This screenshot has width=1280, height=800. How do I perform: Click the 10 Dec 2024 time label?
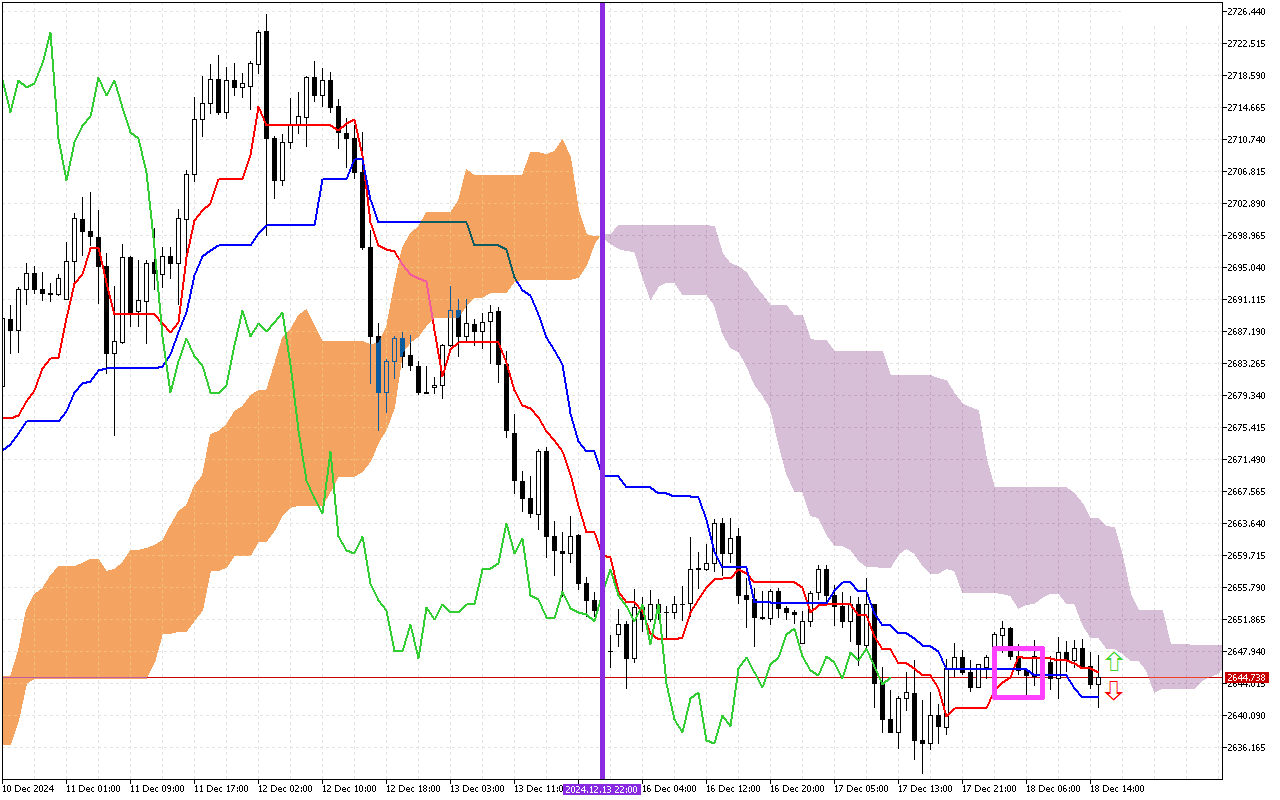coord(29,789)
